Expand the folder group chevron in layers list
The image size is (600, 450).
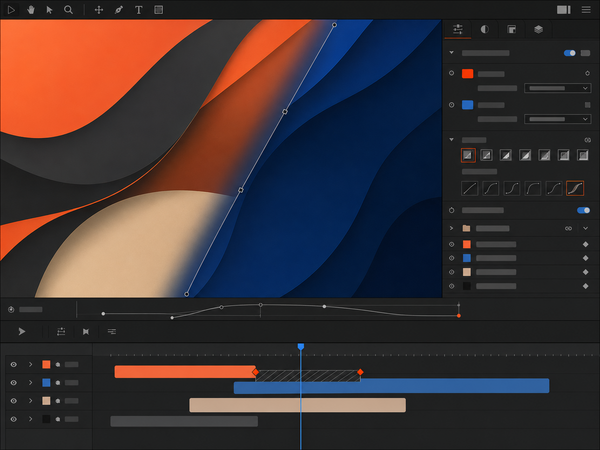pyautogui.click(x=452, y=228)
